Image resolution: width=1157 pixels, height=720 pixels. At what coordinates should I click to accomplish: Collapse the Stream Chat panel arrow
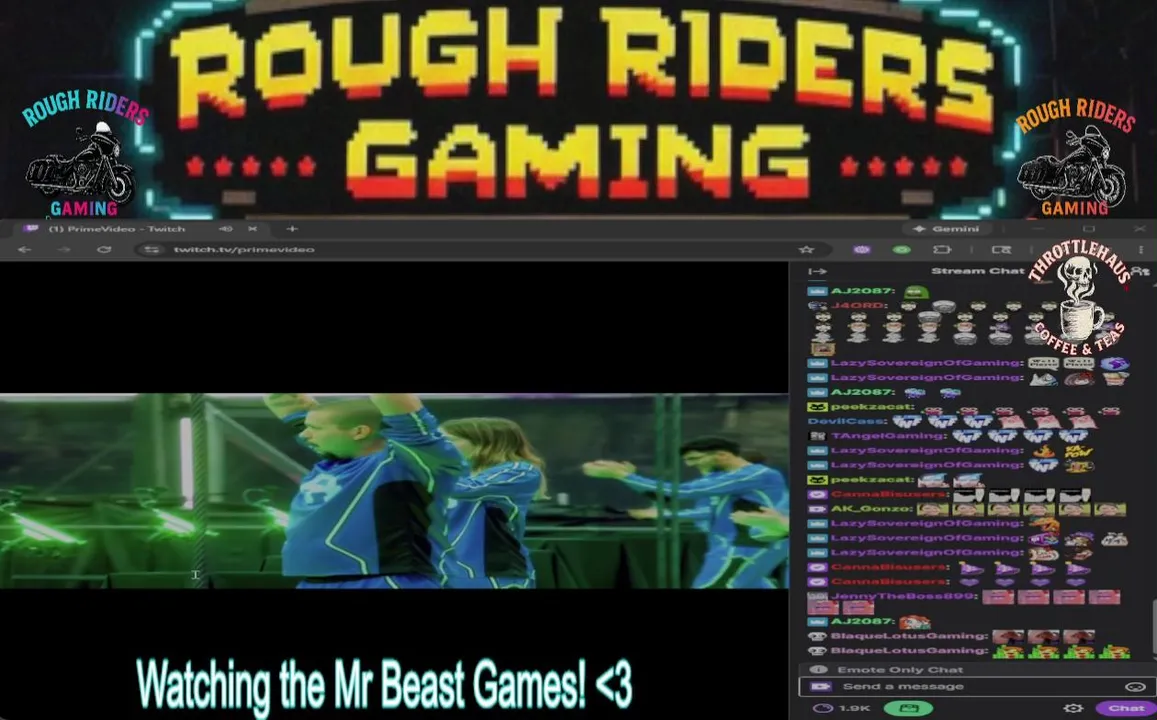[817, 271]
